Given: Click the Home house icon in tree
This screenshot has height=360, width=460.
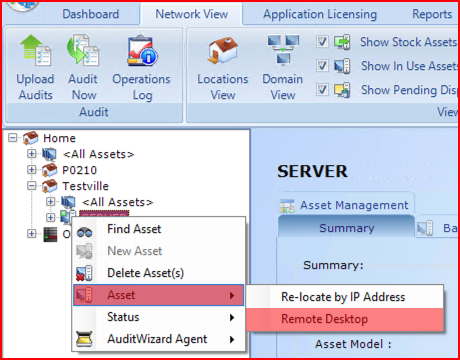Looking at the screenshot, I should pos(30,138).
